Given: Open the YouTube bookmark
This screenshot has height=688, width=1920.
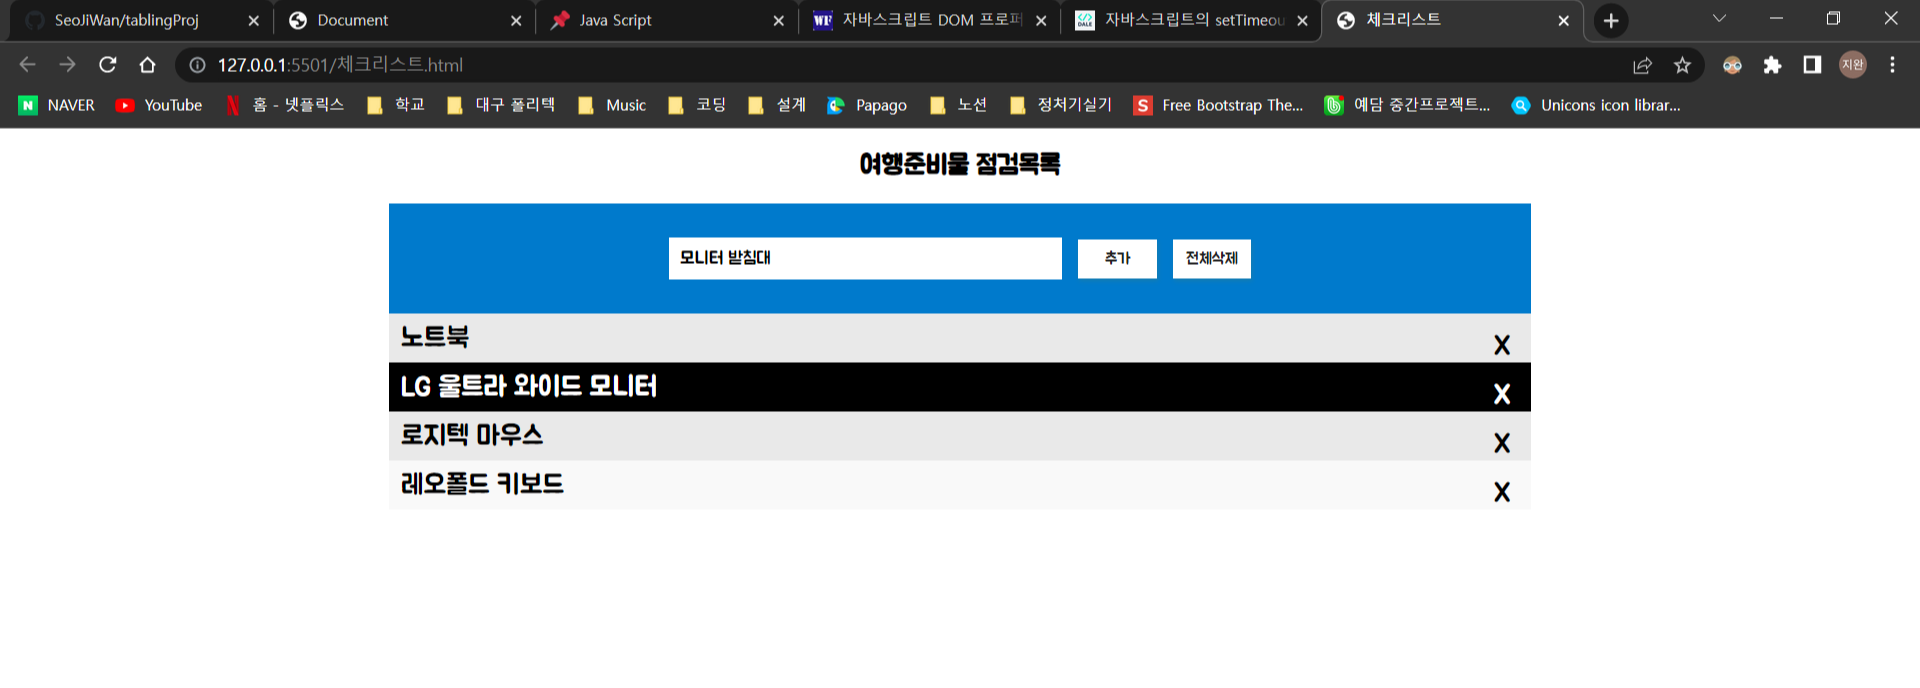Looking at the screenshot, I should tap(159, 105).
